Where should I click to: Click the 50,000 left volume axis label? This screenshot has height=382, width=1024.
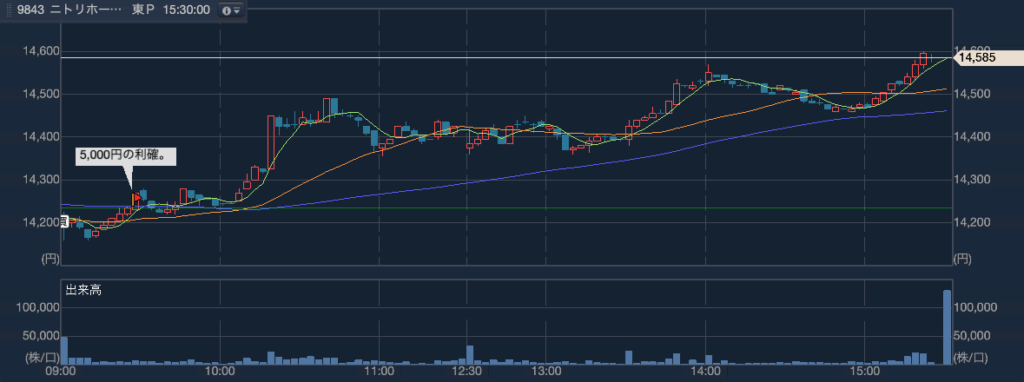[x=41, y=336]
